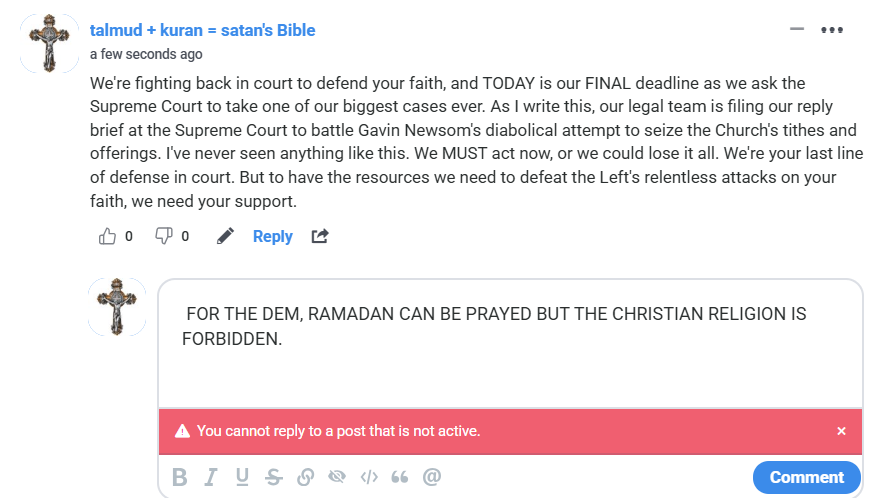The height and width of the screenshot is (498, 878).
Task: Downvote the comment with thumbs down
Action: [164, 236]
